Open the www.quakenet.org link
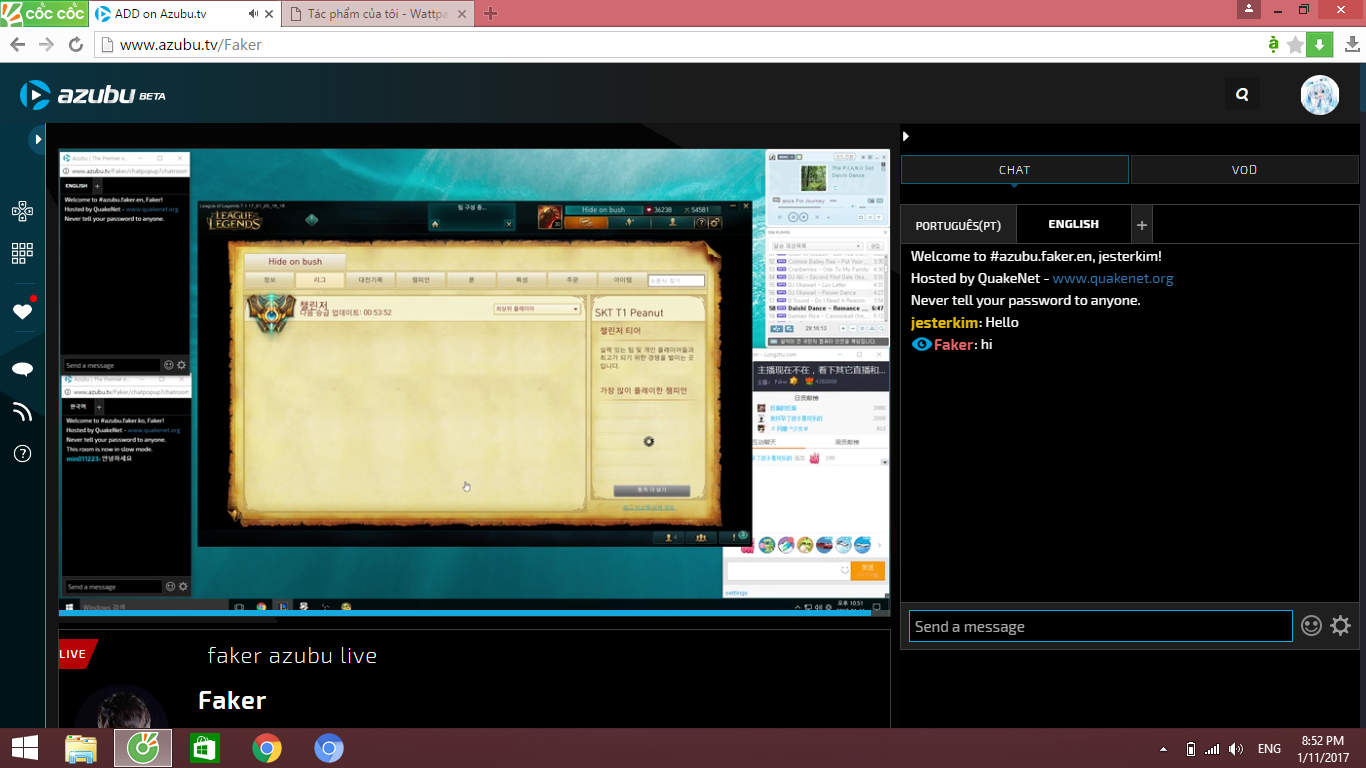1366x768 pixels. point(1112,279)
